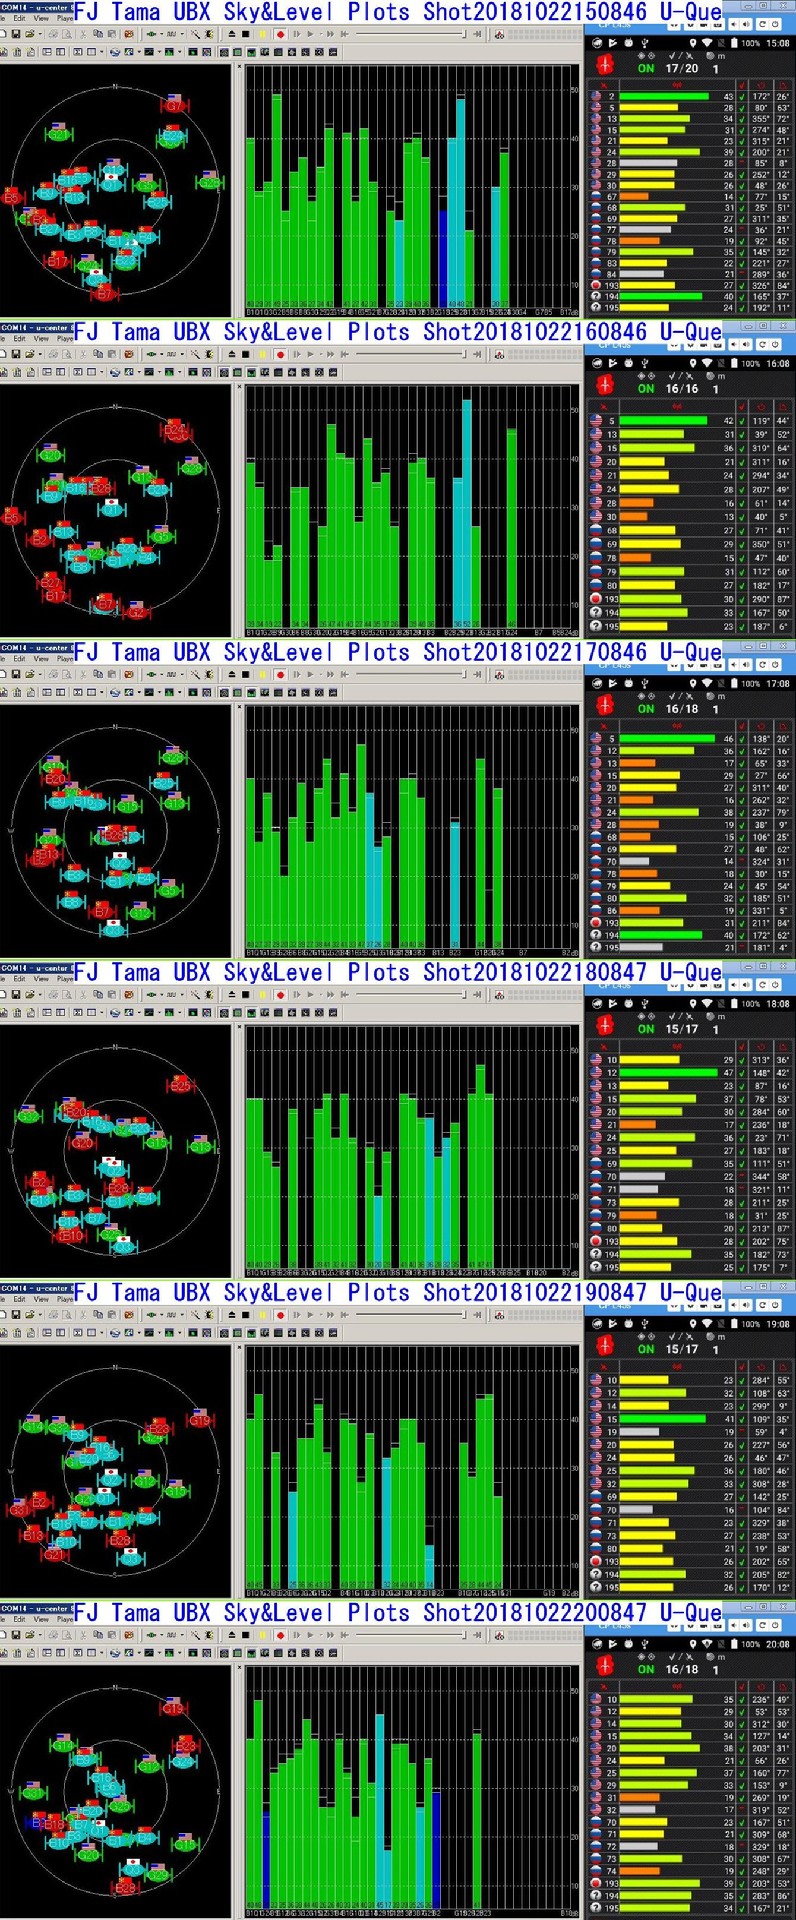Image resolution: width=796 pixels, height=1920 pixels.
Task: Select satellite 2 row with signal 43 at 15:08
Action: coord(690,97)
